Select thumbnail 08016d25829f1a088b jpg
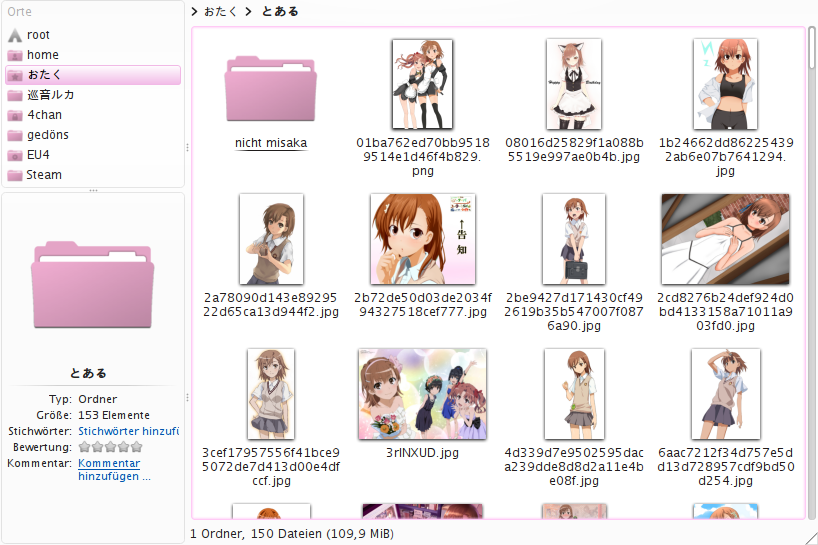 (x=574, y=84)
